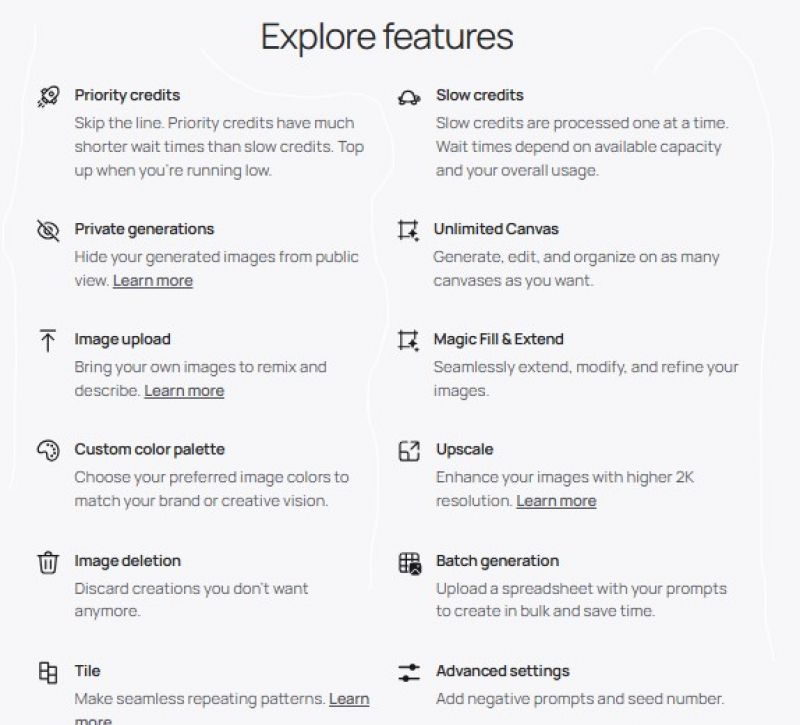The image size is (800, 725).
Task: Follow the Tile Learn more link
Action: click(x=349, y=699)
